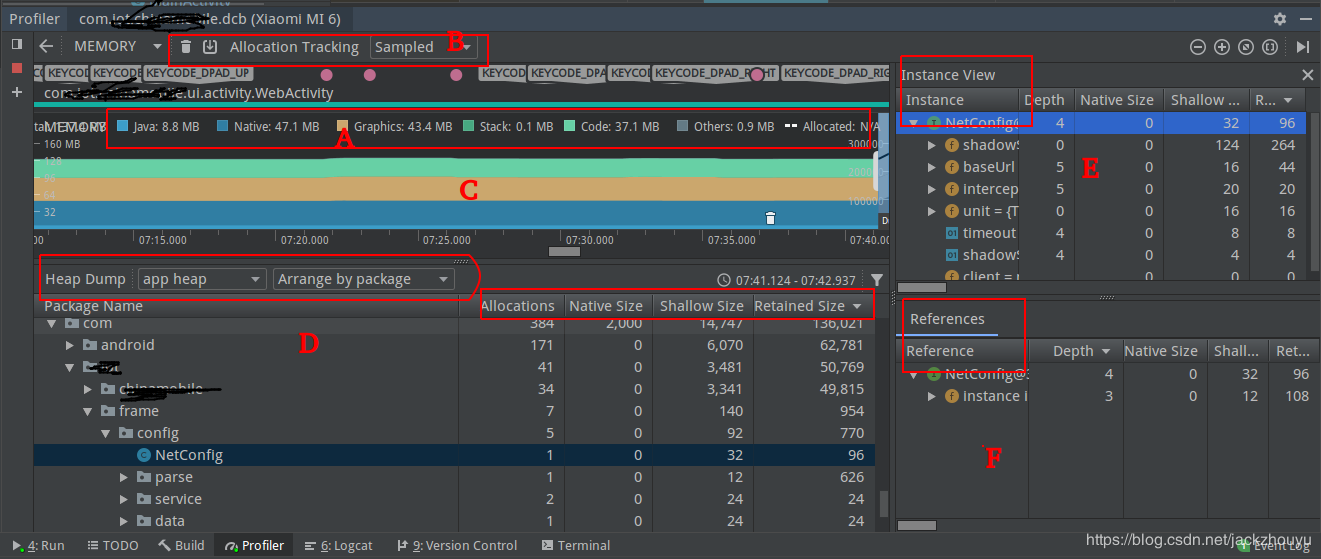Open the MEMORY profiler dropdown
Screen dimensions: 1321x559
tap(117, 46)
